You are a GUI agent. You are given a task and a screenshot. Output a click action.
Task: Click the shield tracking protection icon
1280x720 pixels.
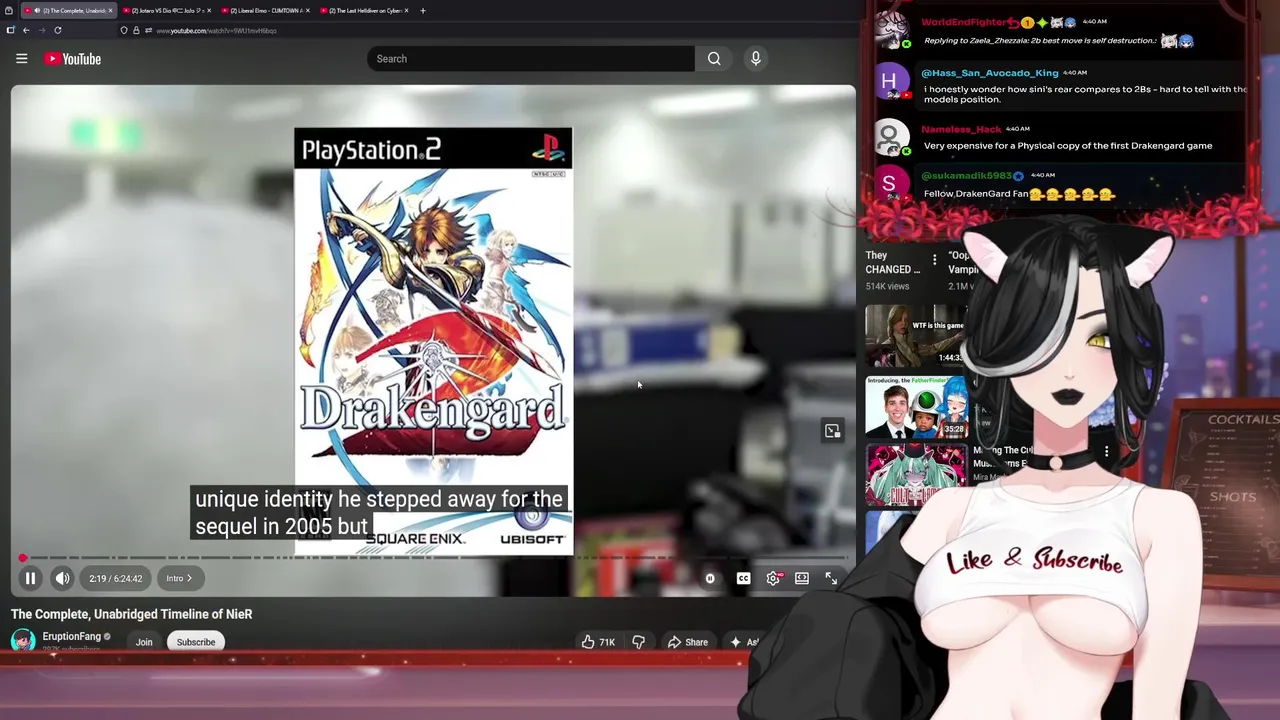[124, 30]
